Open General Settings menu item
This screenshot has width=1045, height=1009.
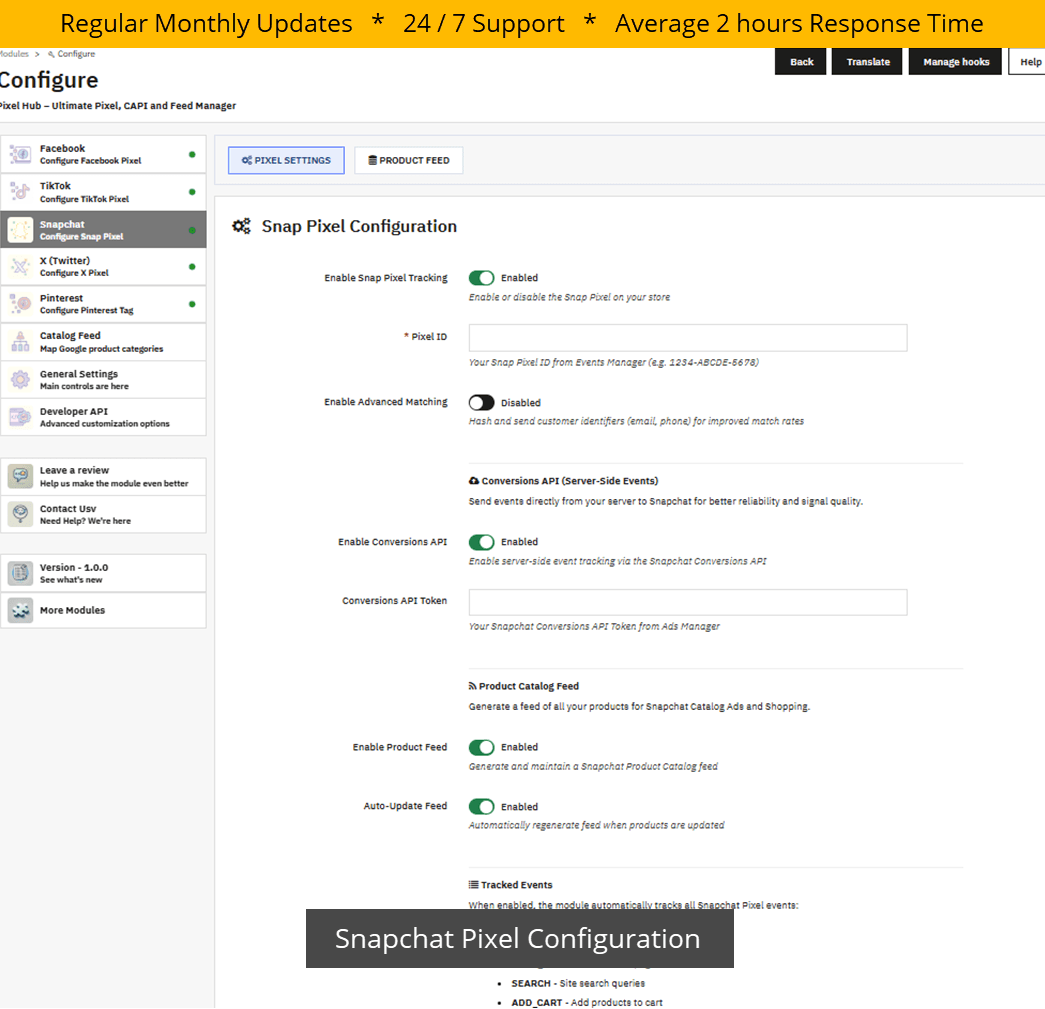pyautogui.click(x=103, y=380)
